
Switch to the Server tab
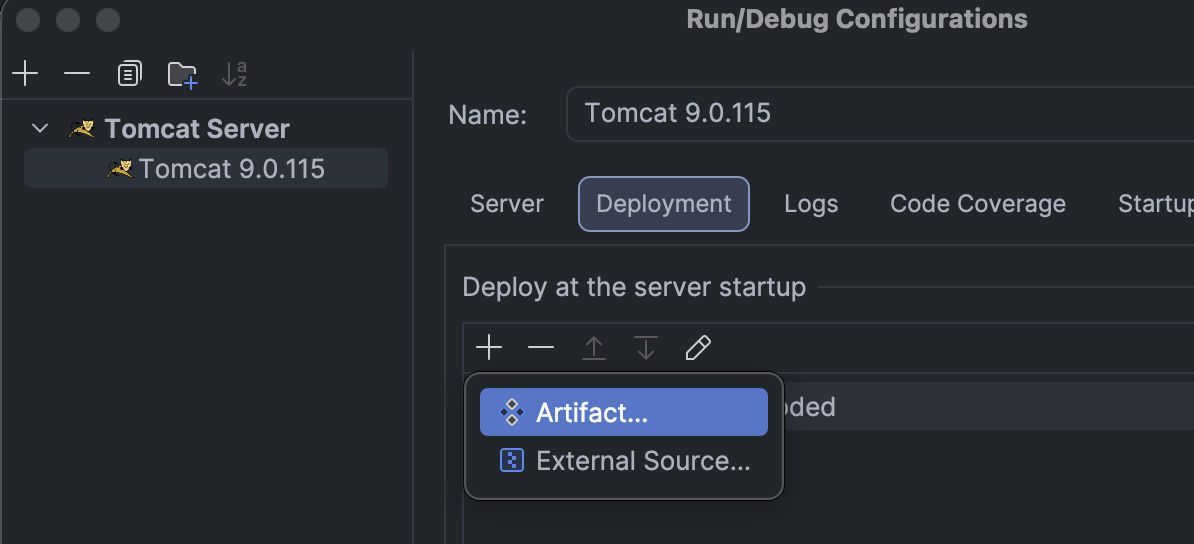(507, 204)
